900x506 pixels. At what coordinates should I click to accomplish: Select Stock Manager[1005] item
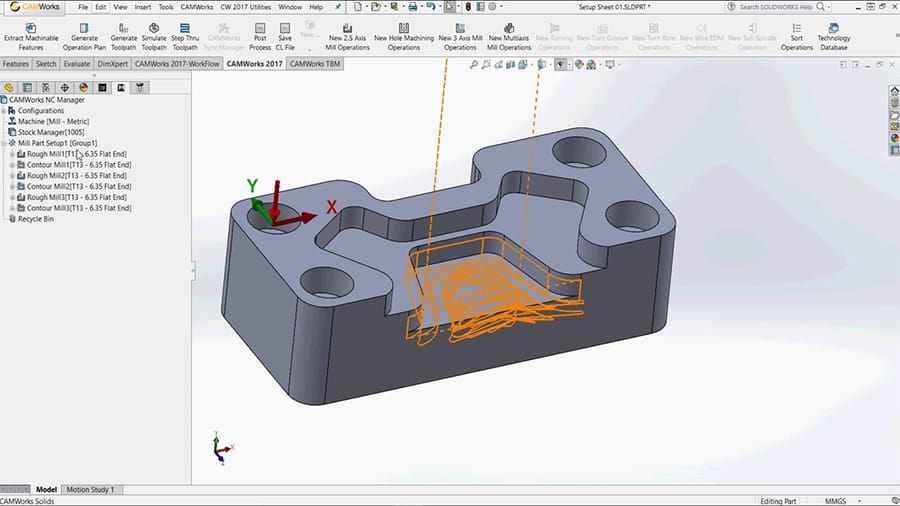(51, 133)
